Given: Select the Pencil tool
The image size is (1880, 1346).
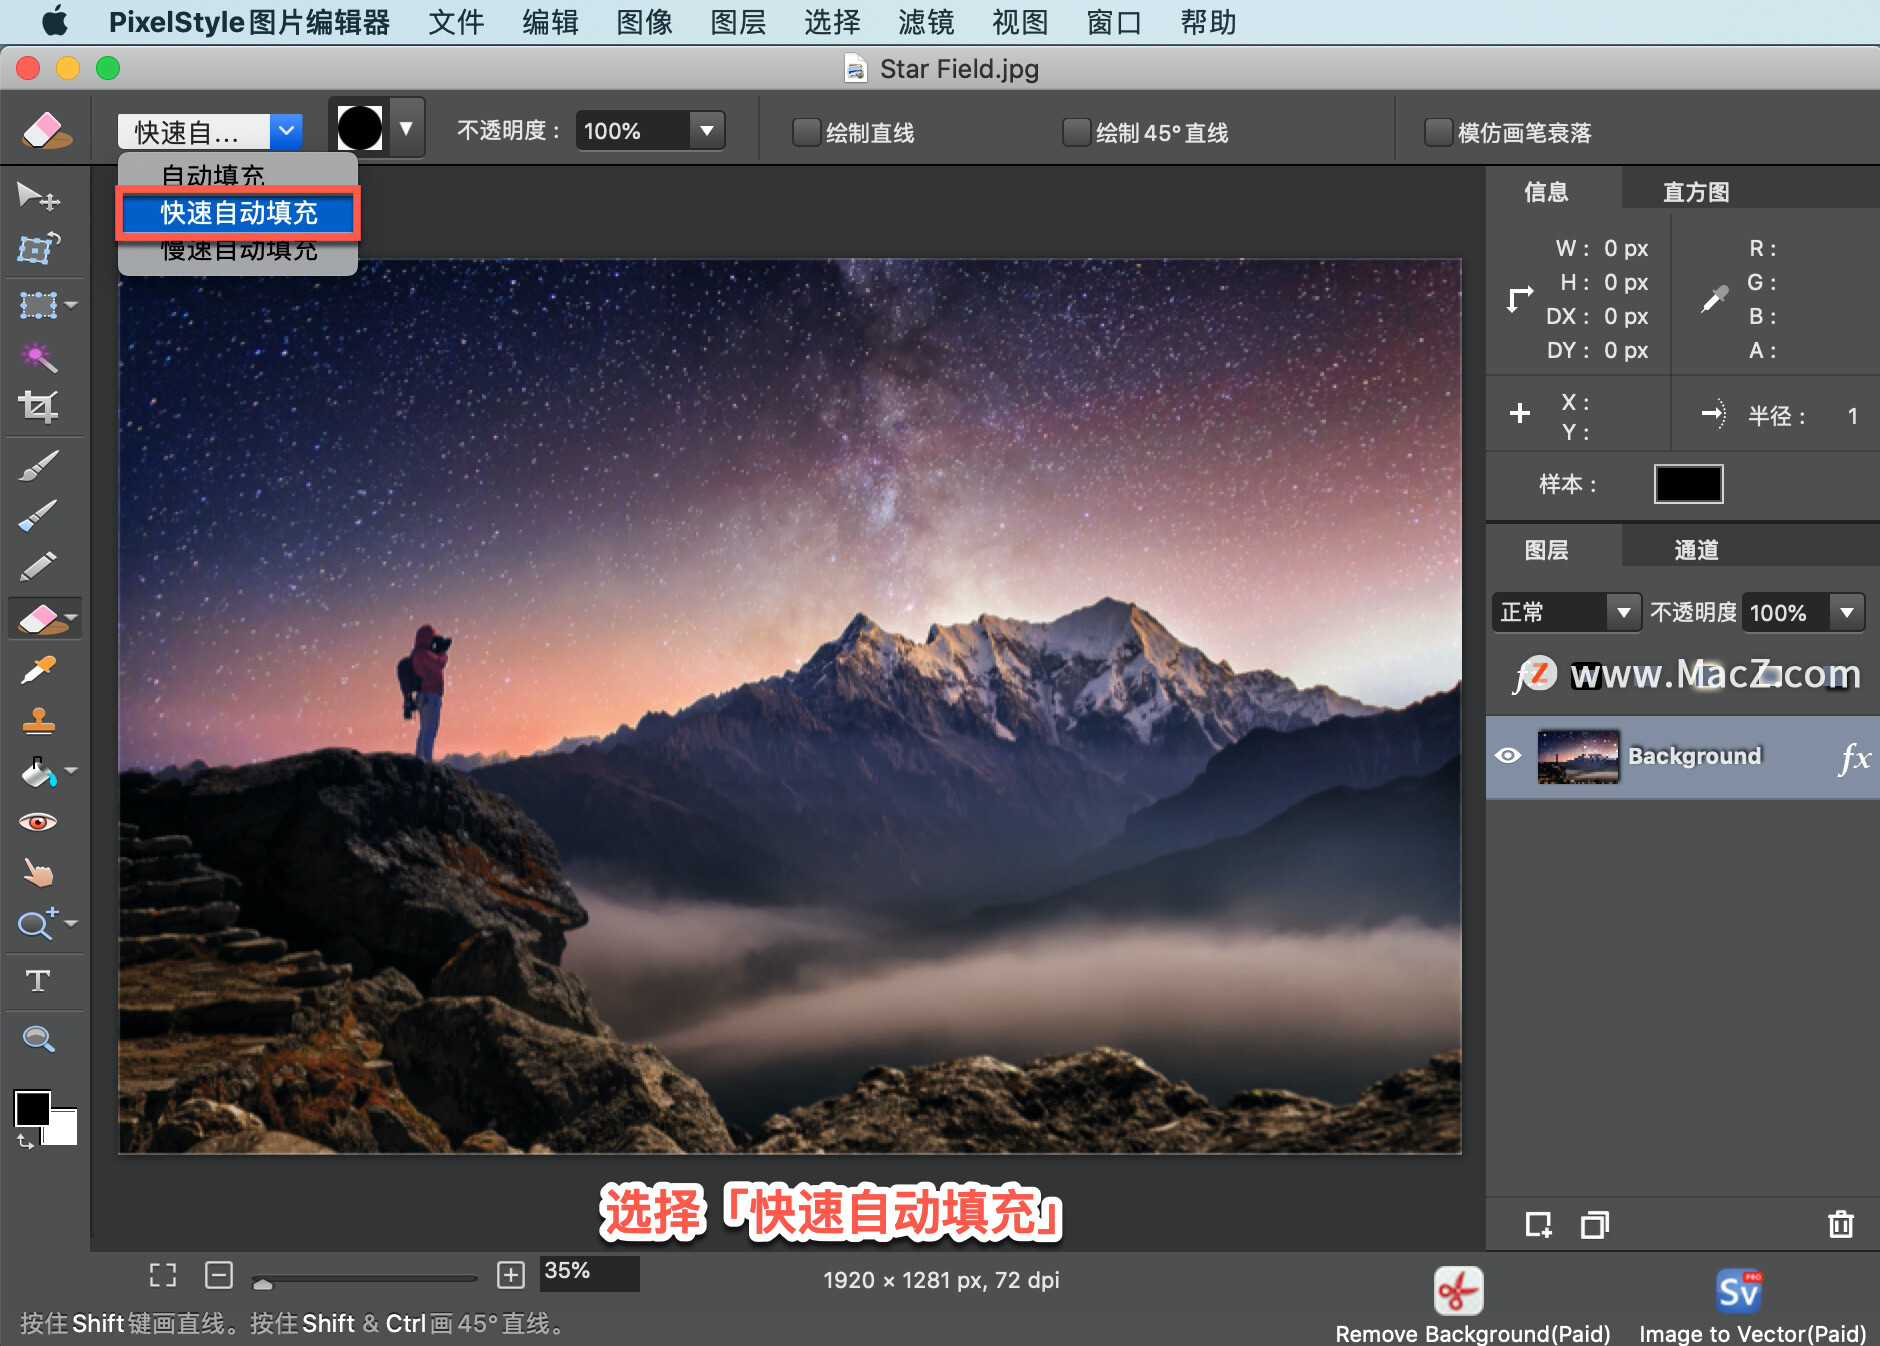Looking at the screenshot, I should pyautogui.click(x=38, y=567).
